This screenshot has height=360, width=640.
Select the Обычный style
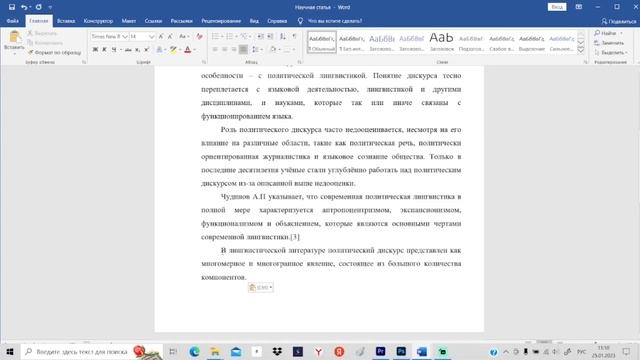coord(322,42)
